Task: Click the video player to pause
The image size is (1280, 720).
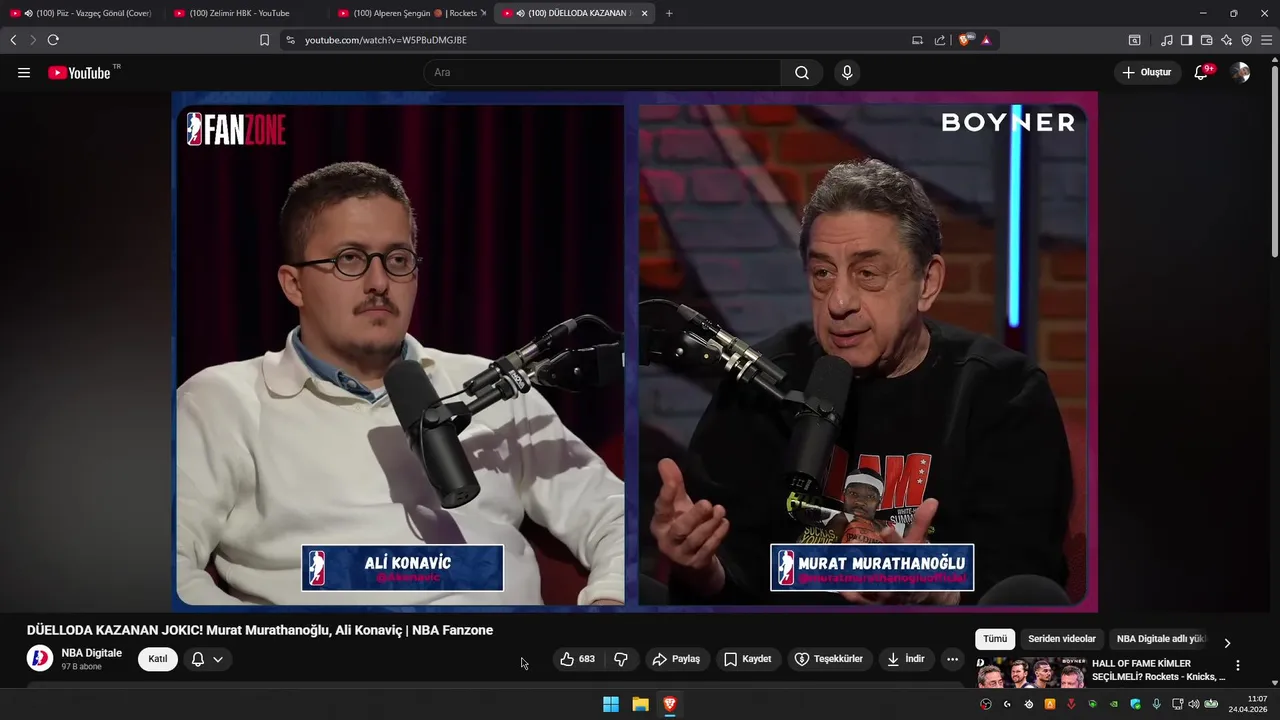Action: pyautogui.click(x=634, y=351)
